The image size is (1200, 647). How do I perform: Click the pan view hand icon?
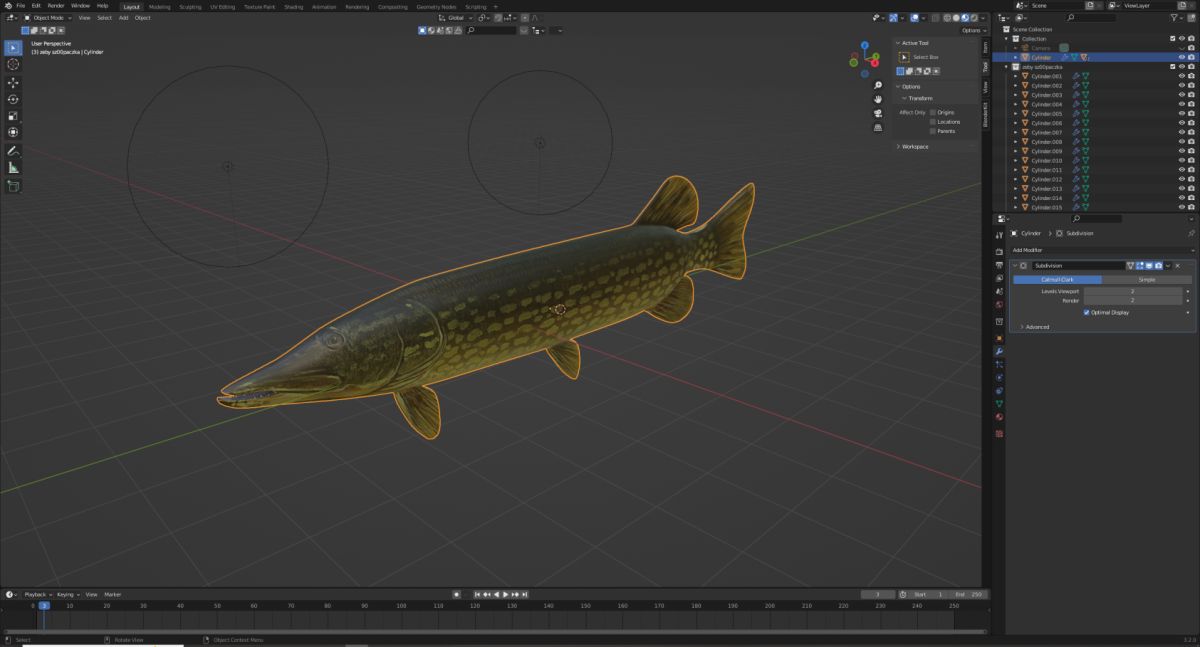click(x=877, y=99)
